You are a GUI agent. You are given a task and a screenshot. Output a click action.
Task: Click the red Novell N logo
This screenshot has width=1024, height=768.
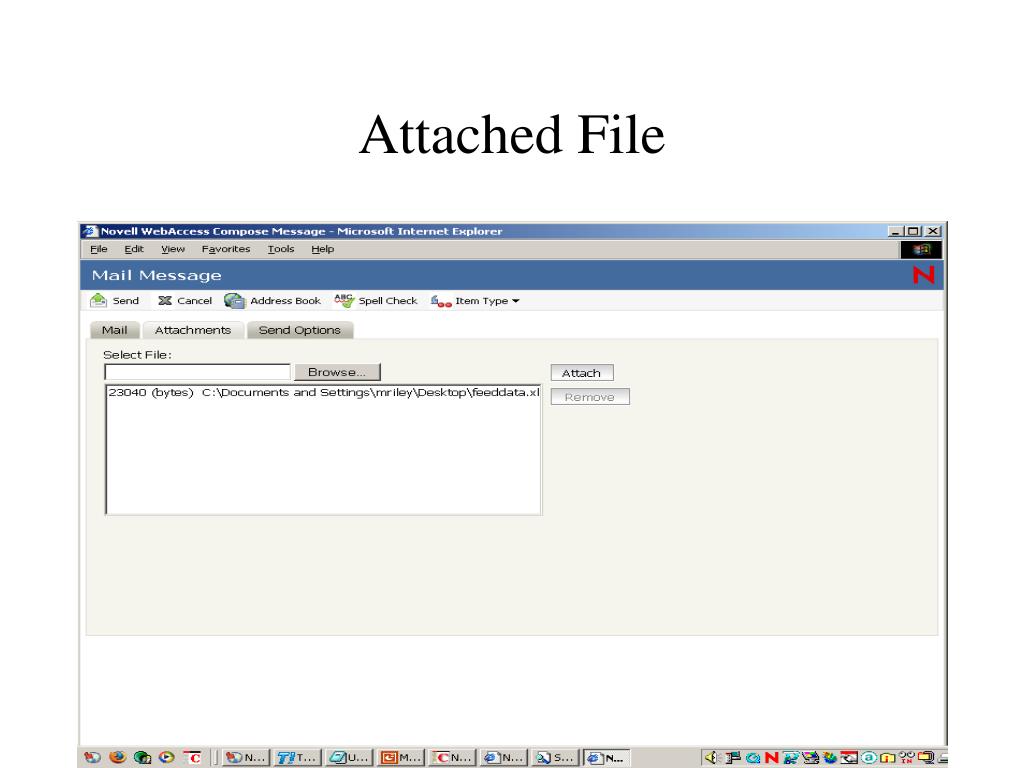(x=924, y=276)
